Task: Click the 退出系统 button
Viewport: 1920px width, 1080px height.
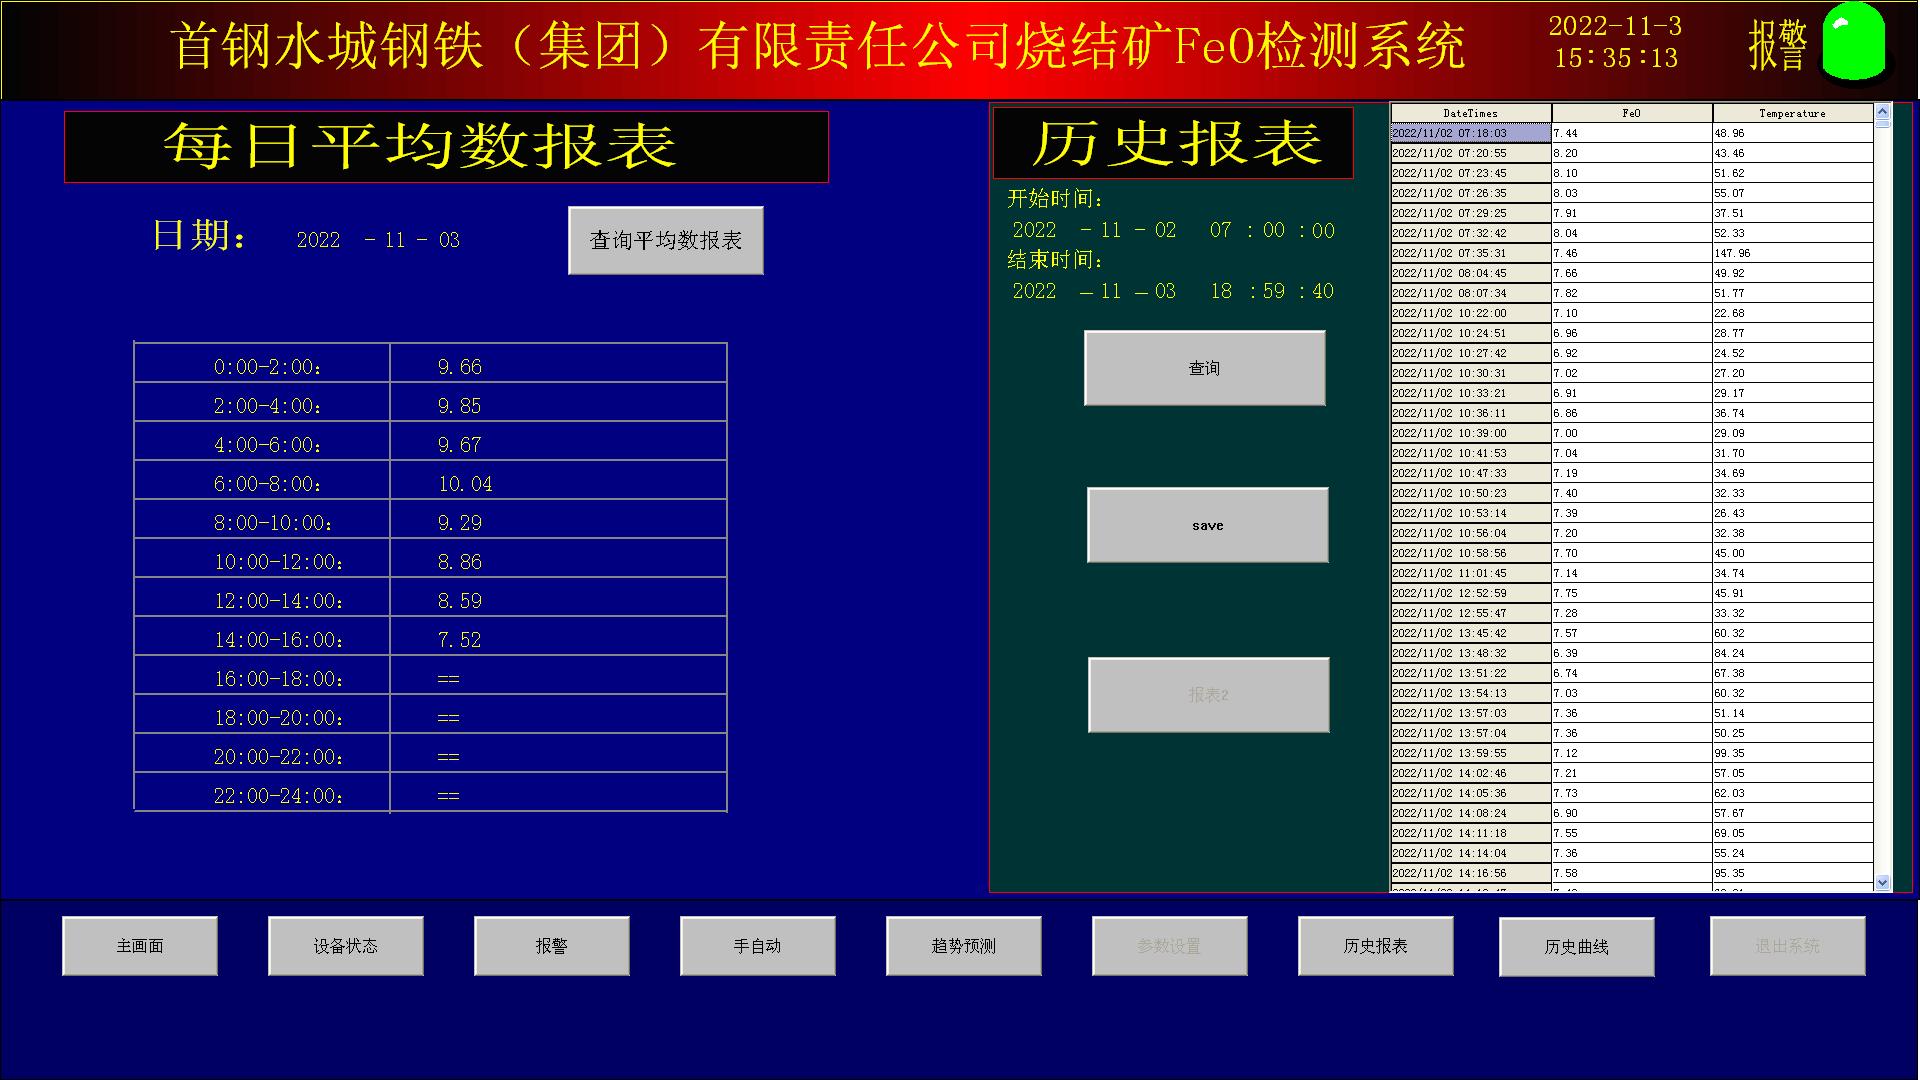Action: [x=1788, y=946]
